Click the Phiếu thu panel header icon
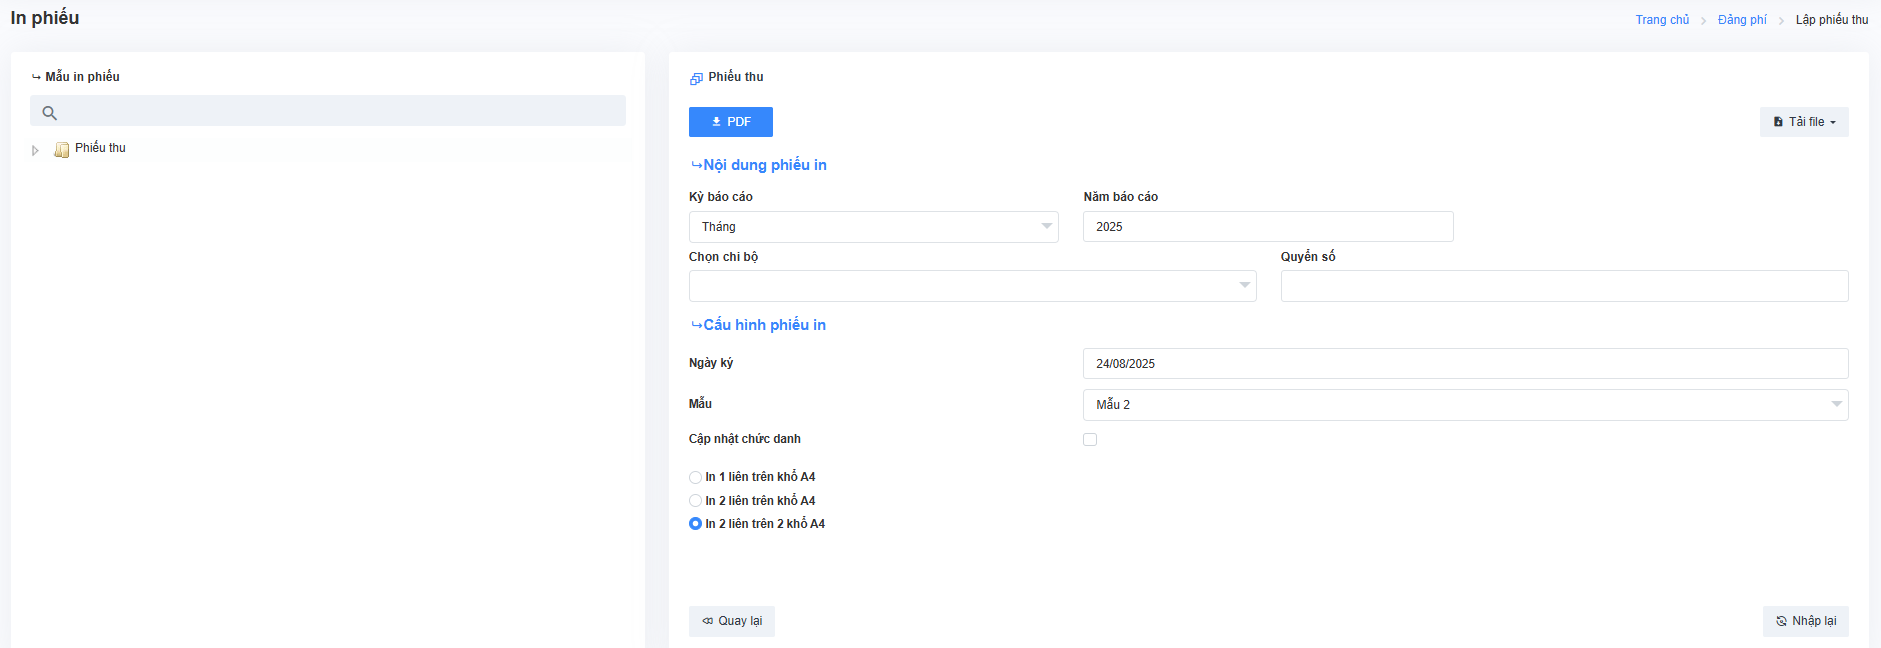The width and height of the screenshot is (1881, 648). tap(696, 78)
